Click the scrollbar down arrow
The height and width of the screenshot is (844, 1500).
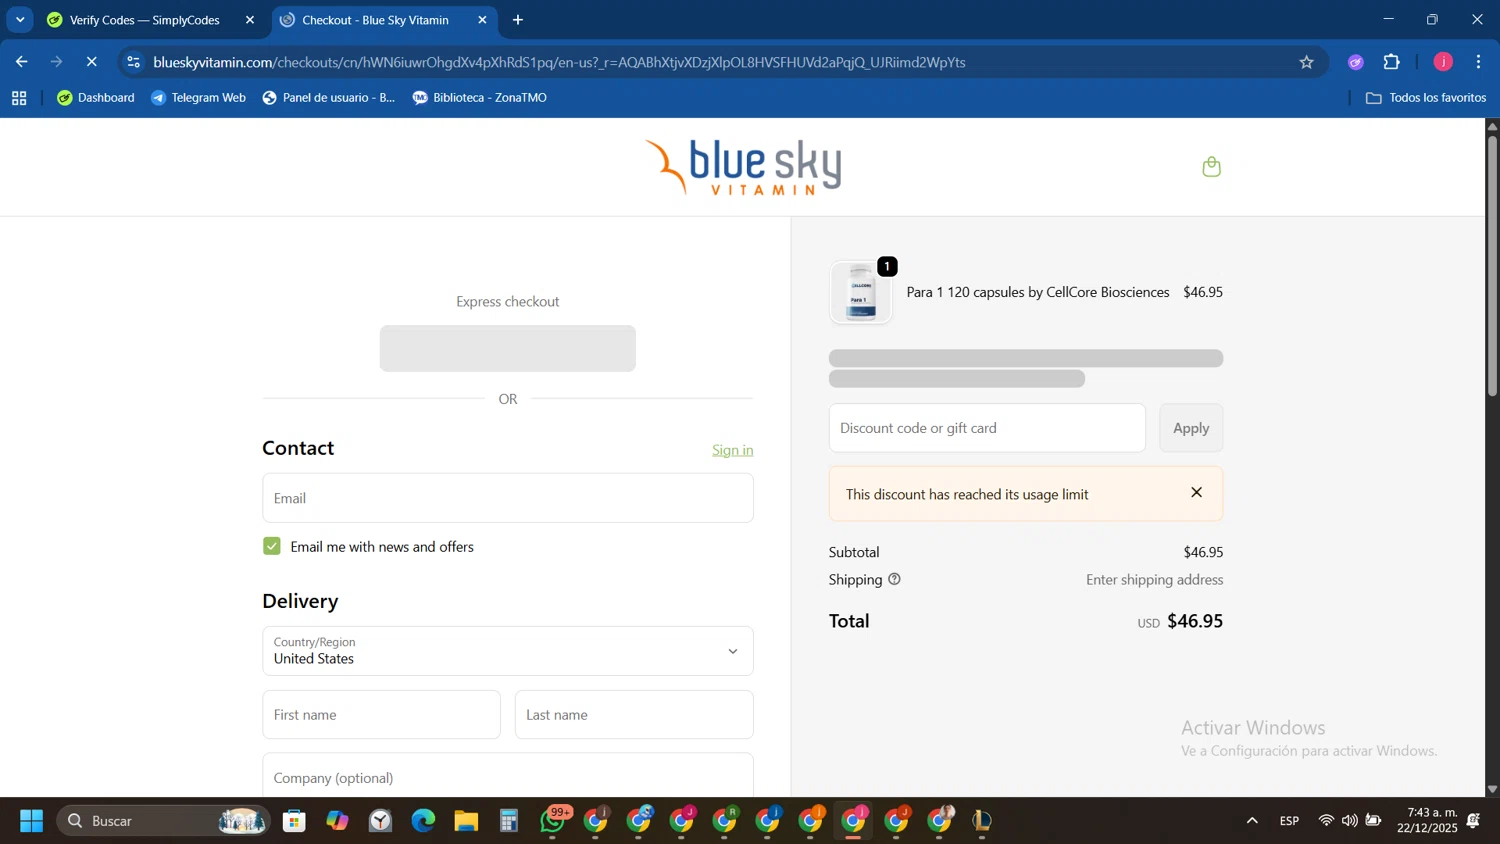(1492, 789)
